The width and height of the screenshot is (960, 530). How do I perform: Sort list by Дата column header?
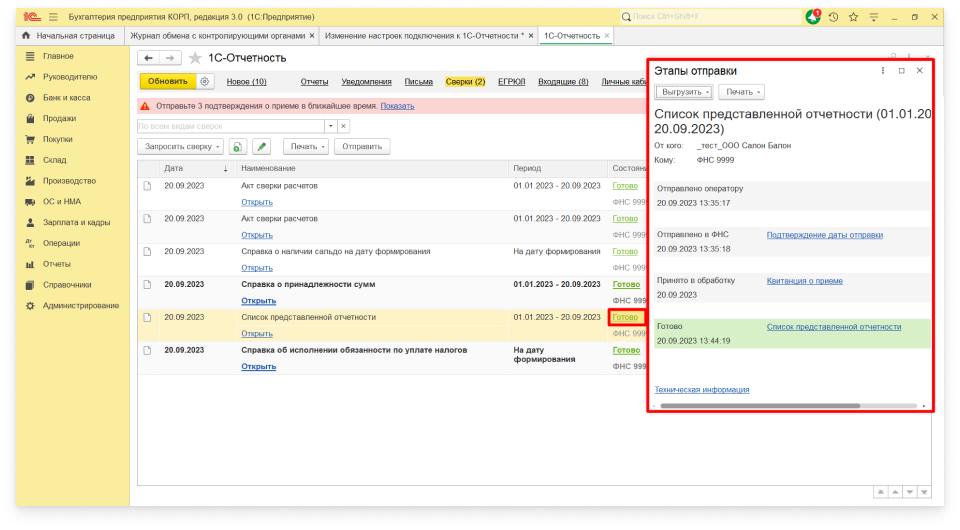pos(196,168)
